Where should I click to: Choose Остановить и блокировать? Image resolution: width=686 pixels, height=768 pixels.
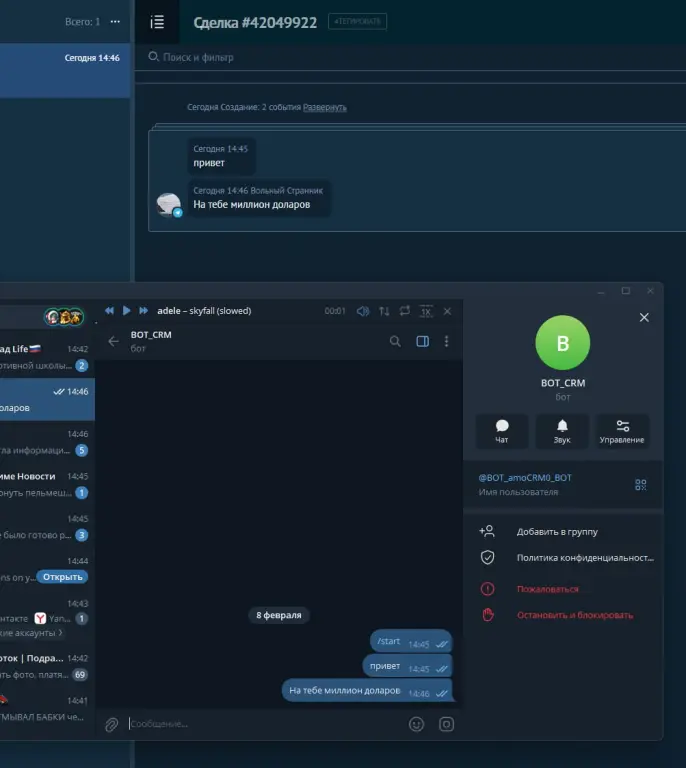[574, 615]
